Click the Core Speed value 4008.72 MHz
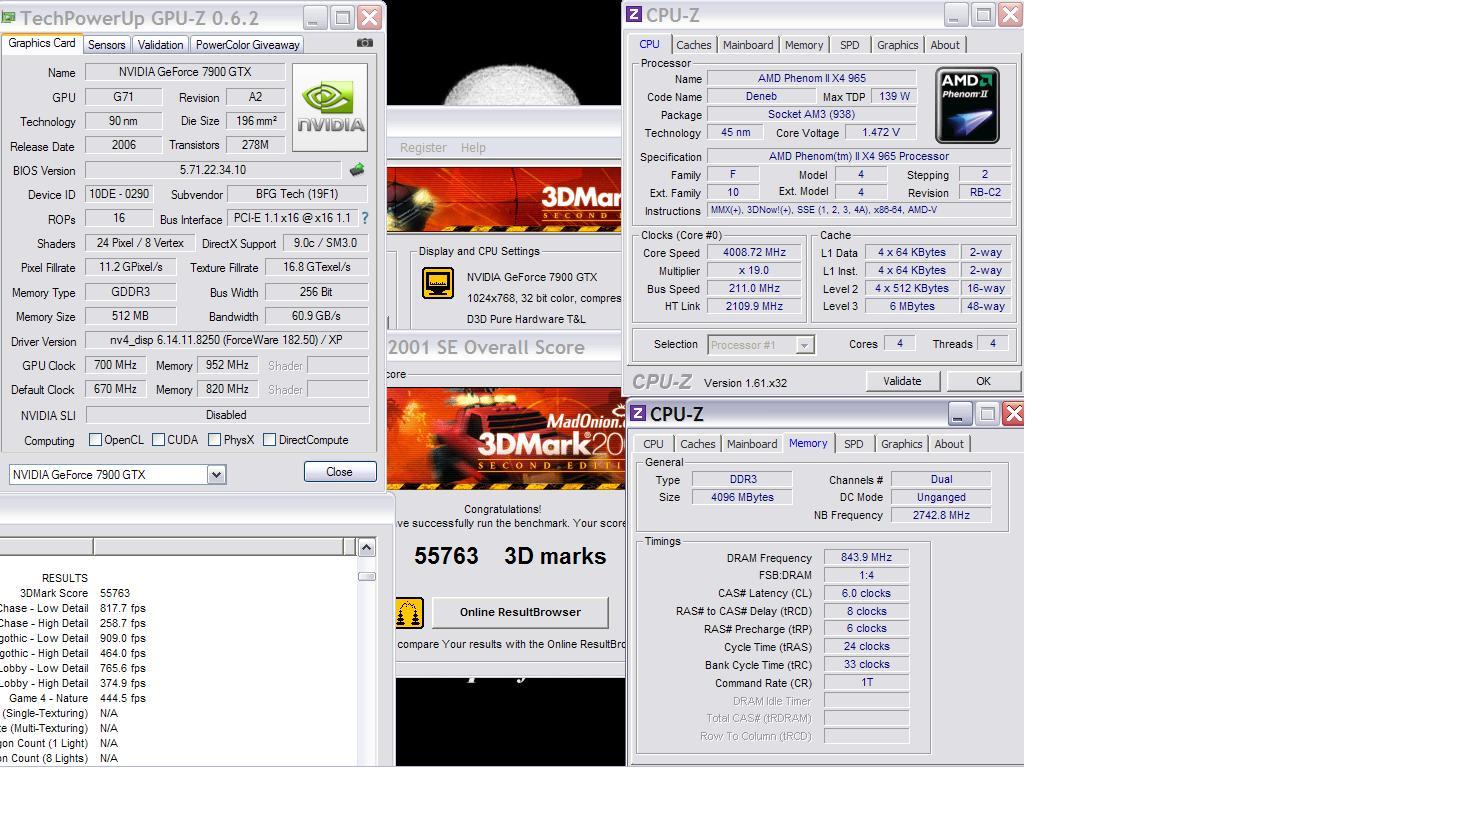This screenshot has height=828, width=1469. point(754,253)
